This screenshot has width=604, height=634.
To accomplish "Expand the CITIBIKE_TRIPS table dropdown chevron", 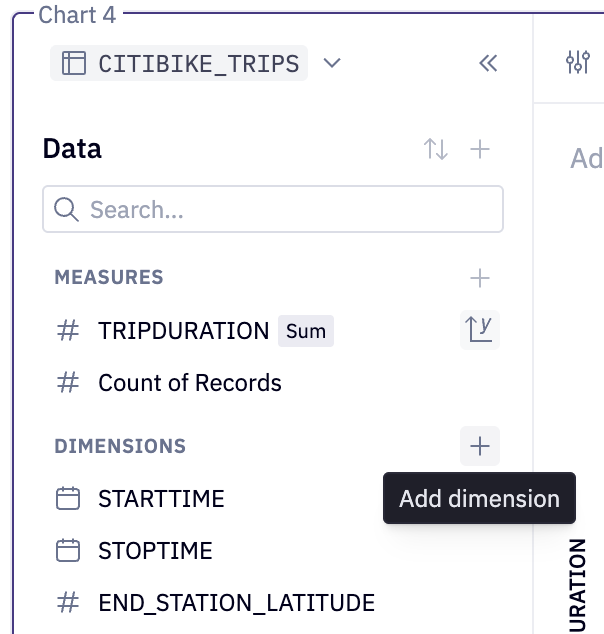I will click(x=332, y=63).
